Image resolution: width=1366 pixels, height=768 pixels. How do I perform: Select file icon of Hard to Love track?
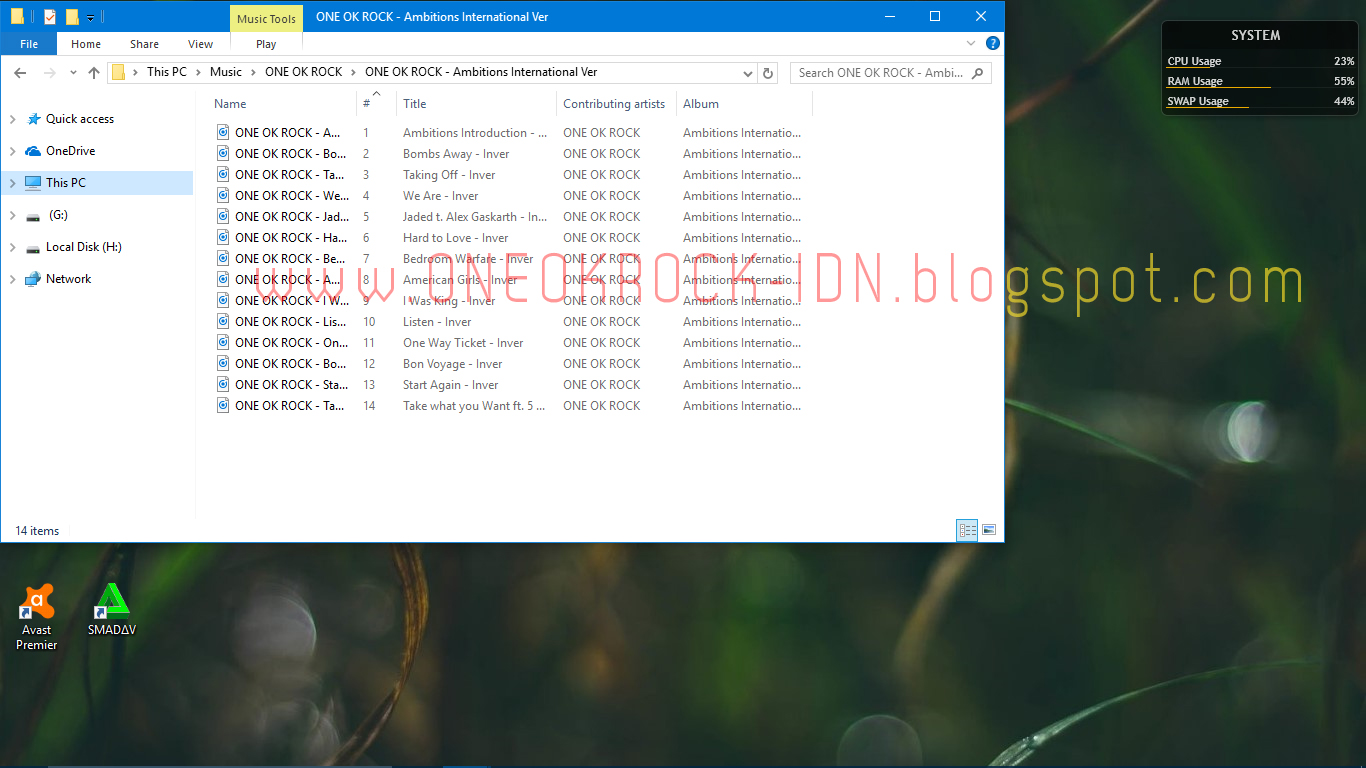click(x=224, y=237)
